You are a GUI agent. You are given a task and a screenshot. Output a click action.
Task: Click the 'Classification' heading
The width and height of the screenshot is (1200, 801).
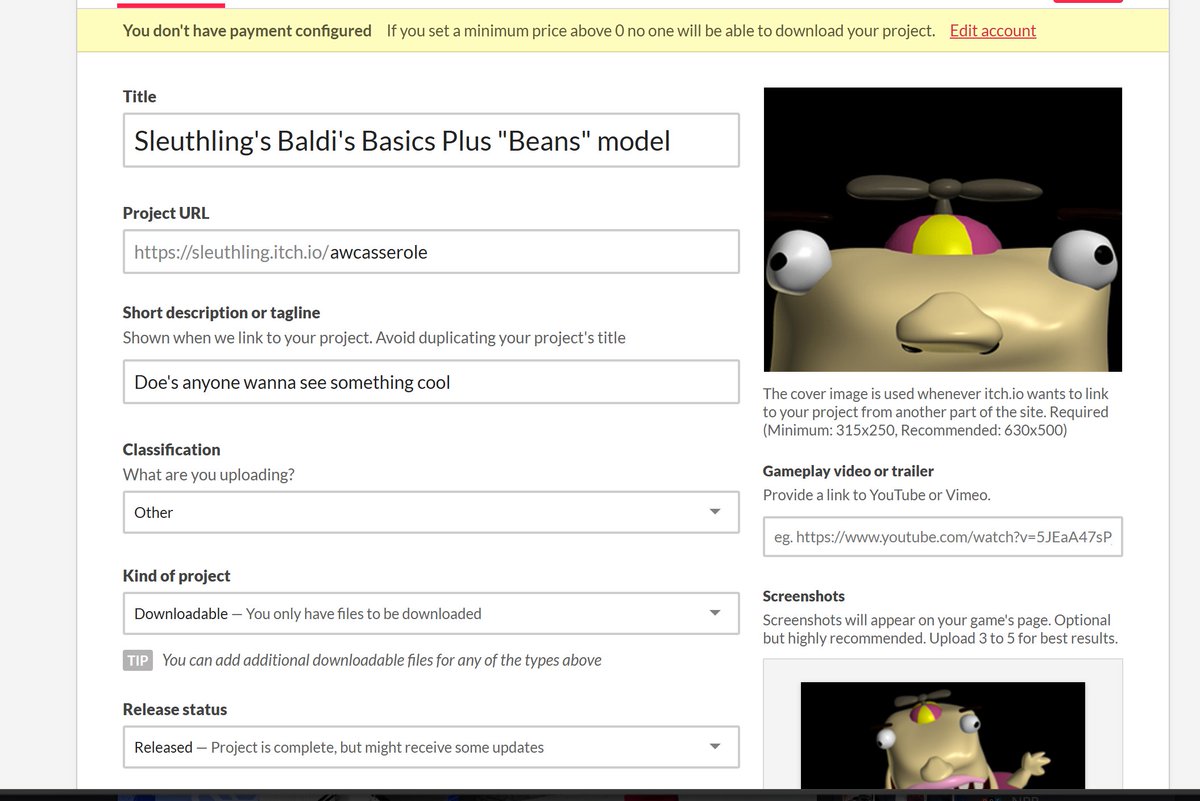171,449
